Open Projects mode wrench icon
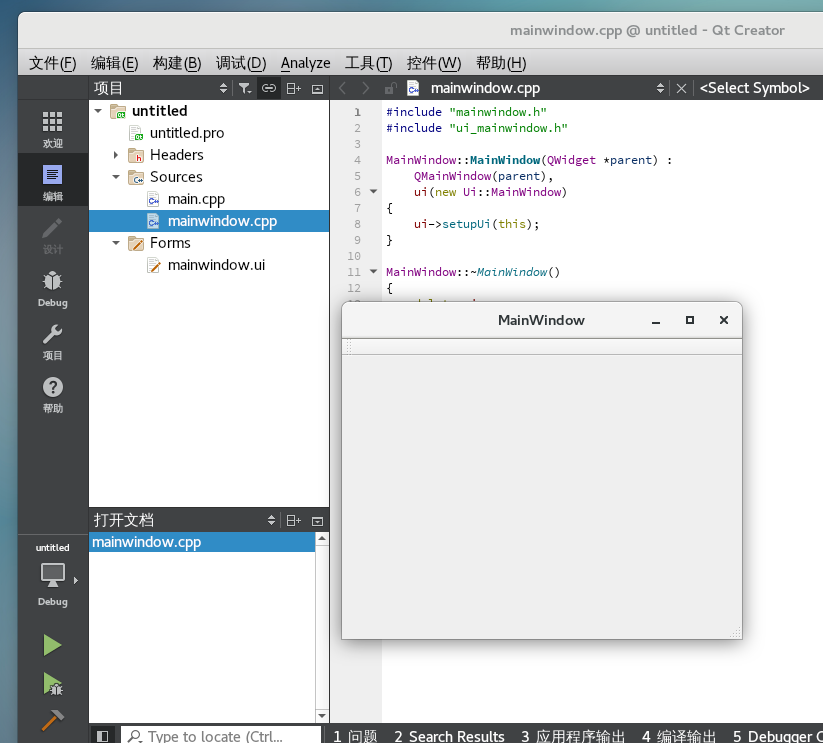The height and width of the screenshot is (743, 823). click(52, 334)
